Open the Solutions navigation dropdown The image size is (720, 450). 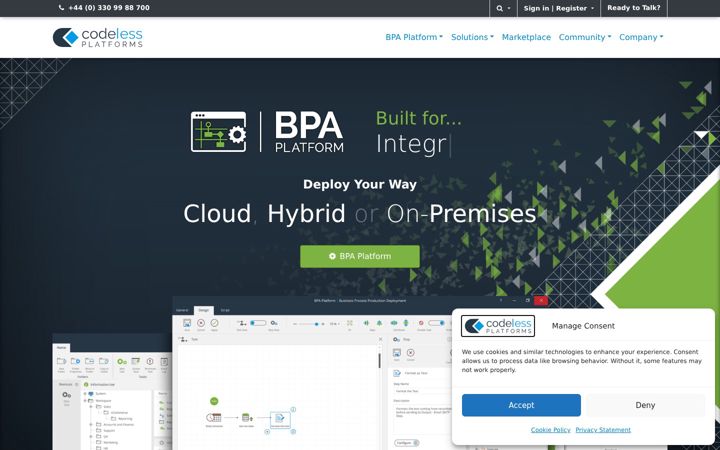[472, 37]
